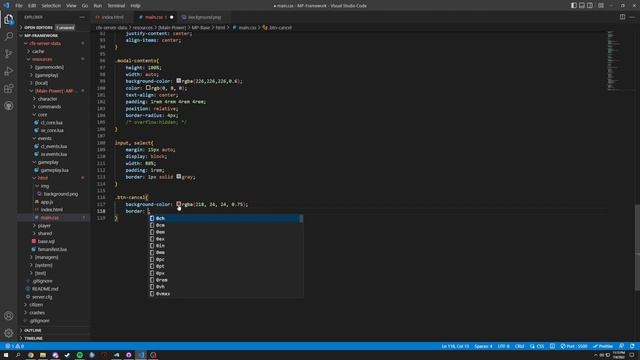Screen dimensions: 640x360
Task: Open the Search view in the activity bar
Action: (9, 36)
